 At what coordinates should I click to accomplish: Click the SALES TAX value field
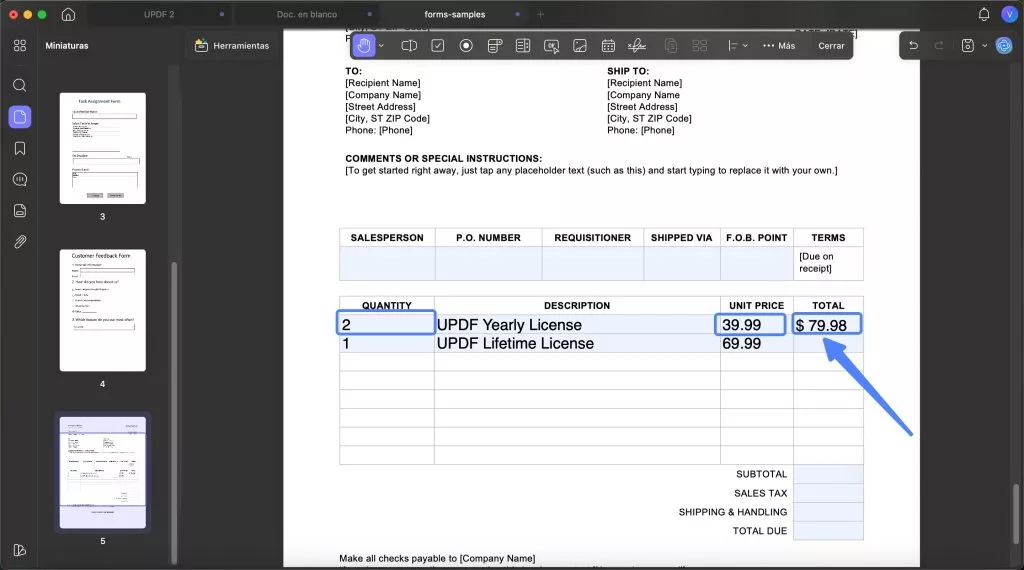coord(828,493)
